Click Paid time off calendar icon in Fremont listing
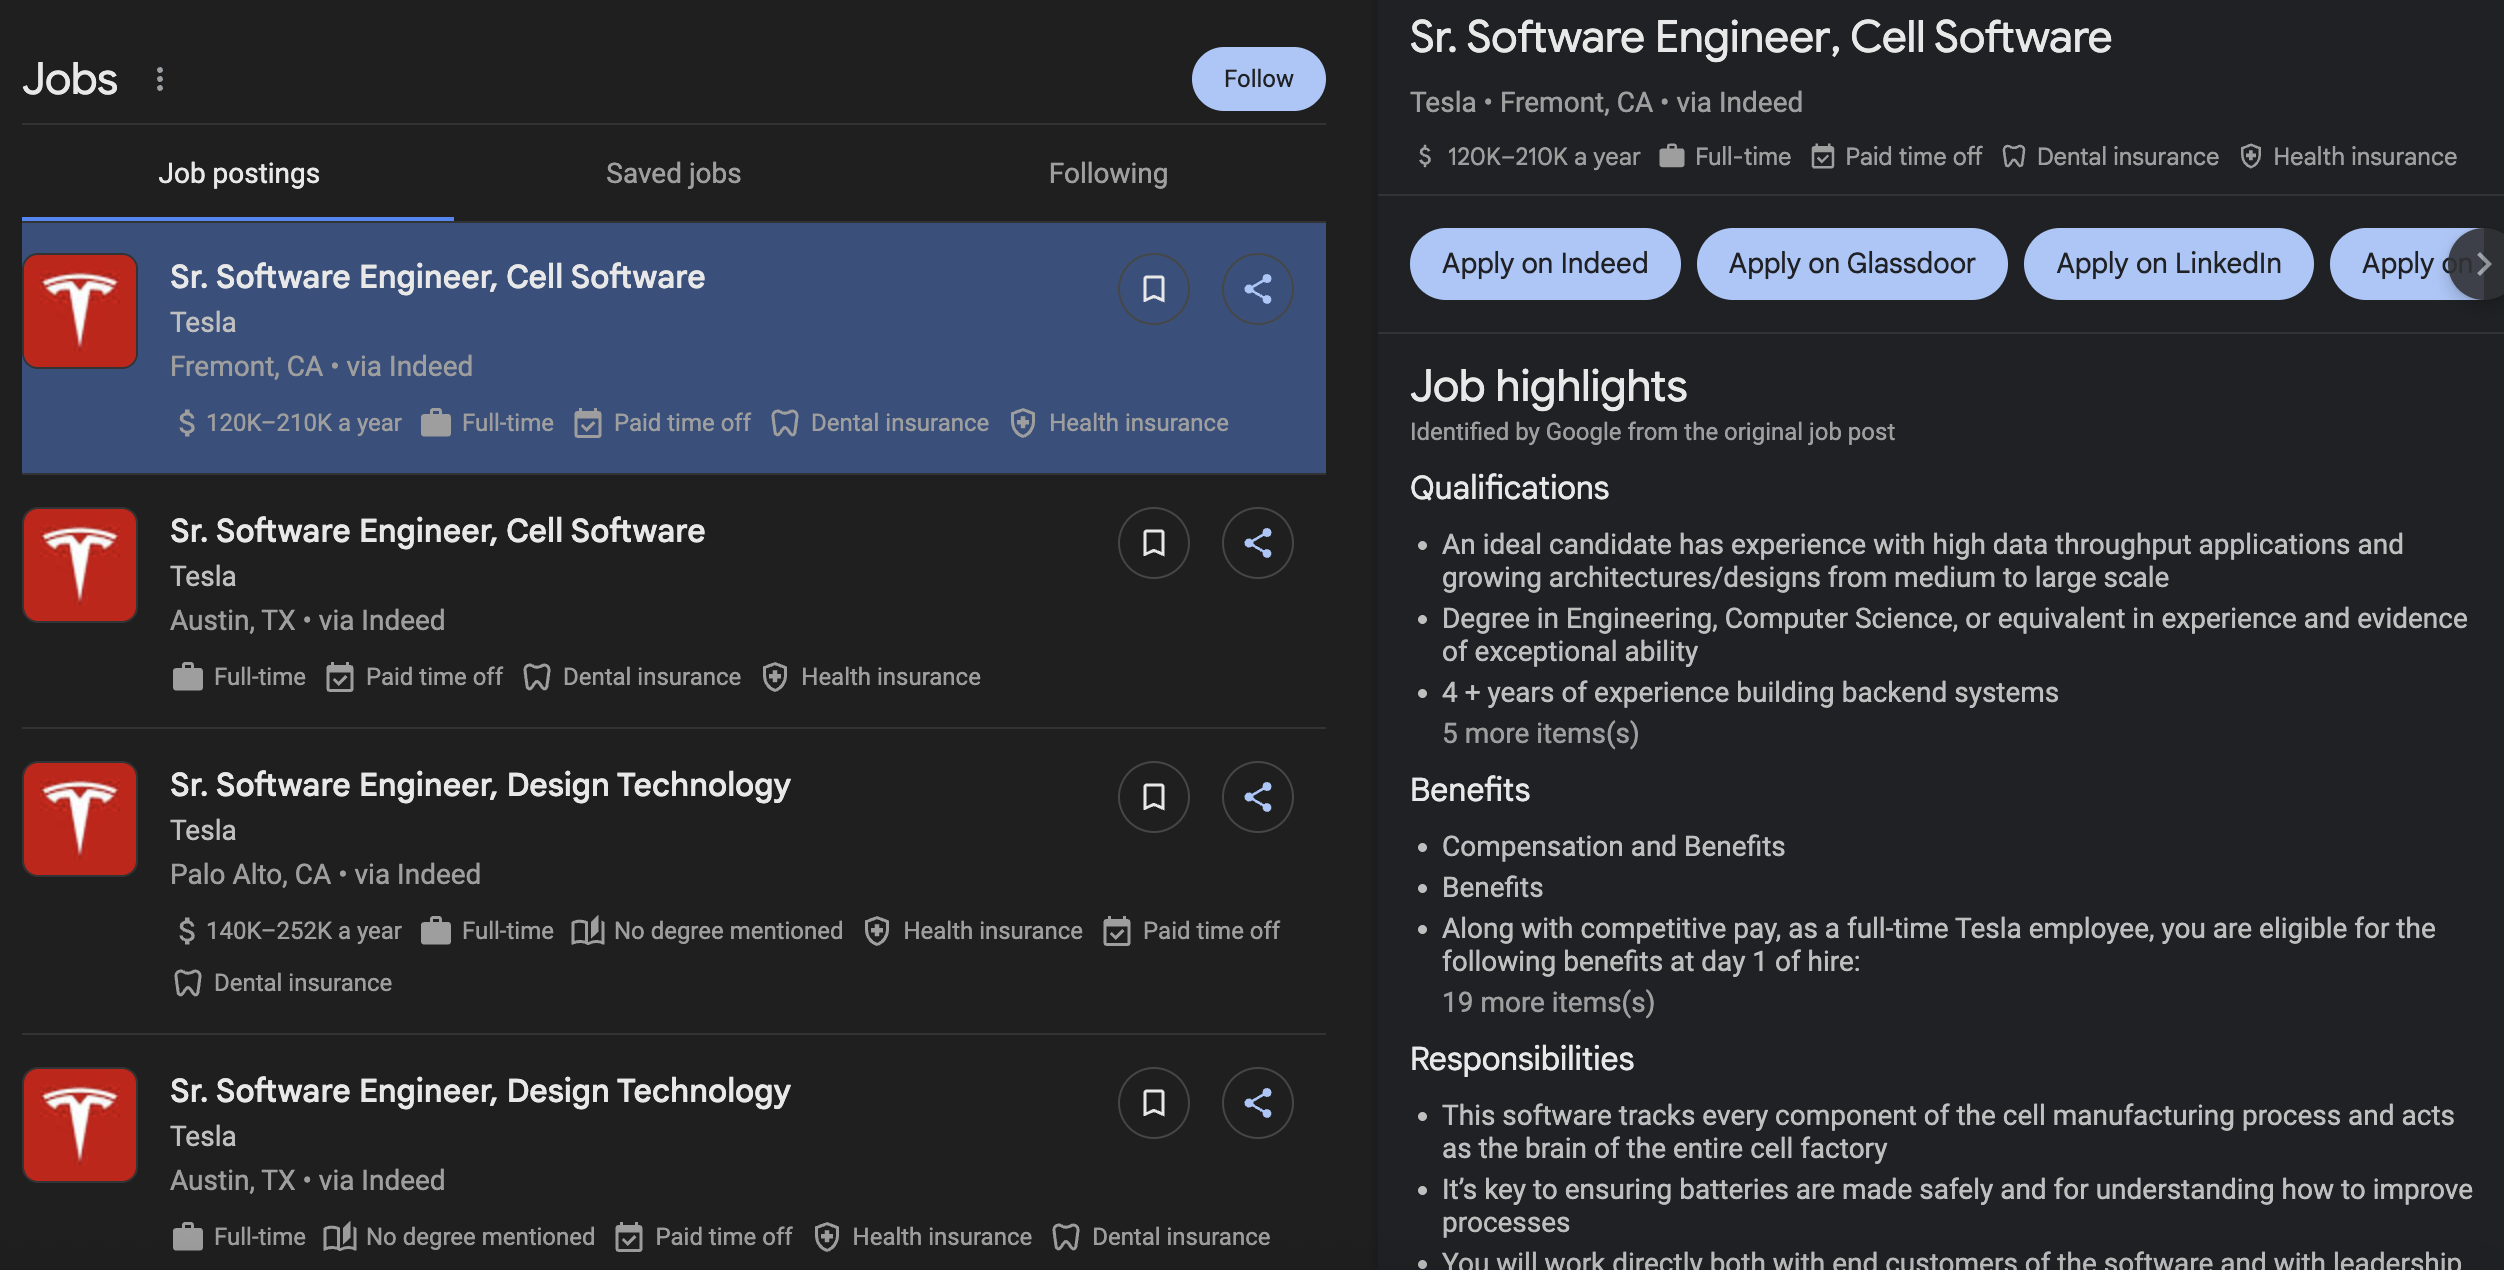2504x1270 pixels. 588,423
